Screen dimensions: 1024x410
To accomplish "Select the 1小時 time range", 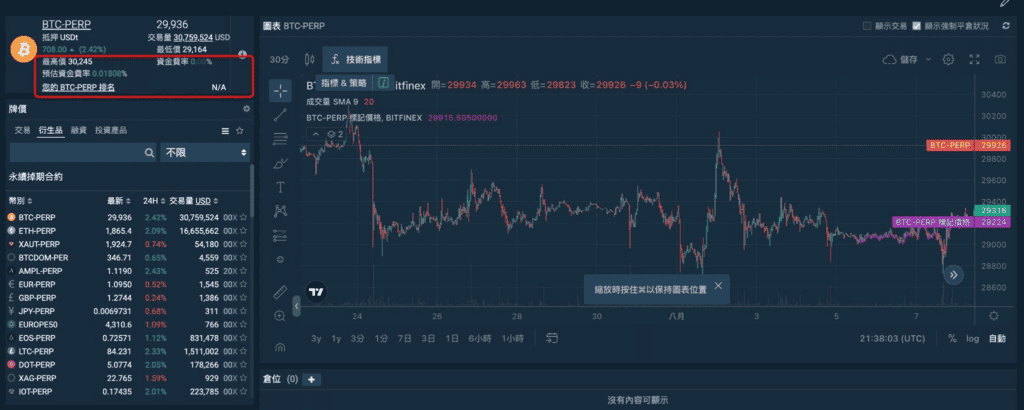I will click(x=513, y=338).
